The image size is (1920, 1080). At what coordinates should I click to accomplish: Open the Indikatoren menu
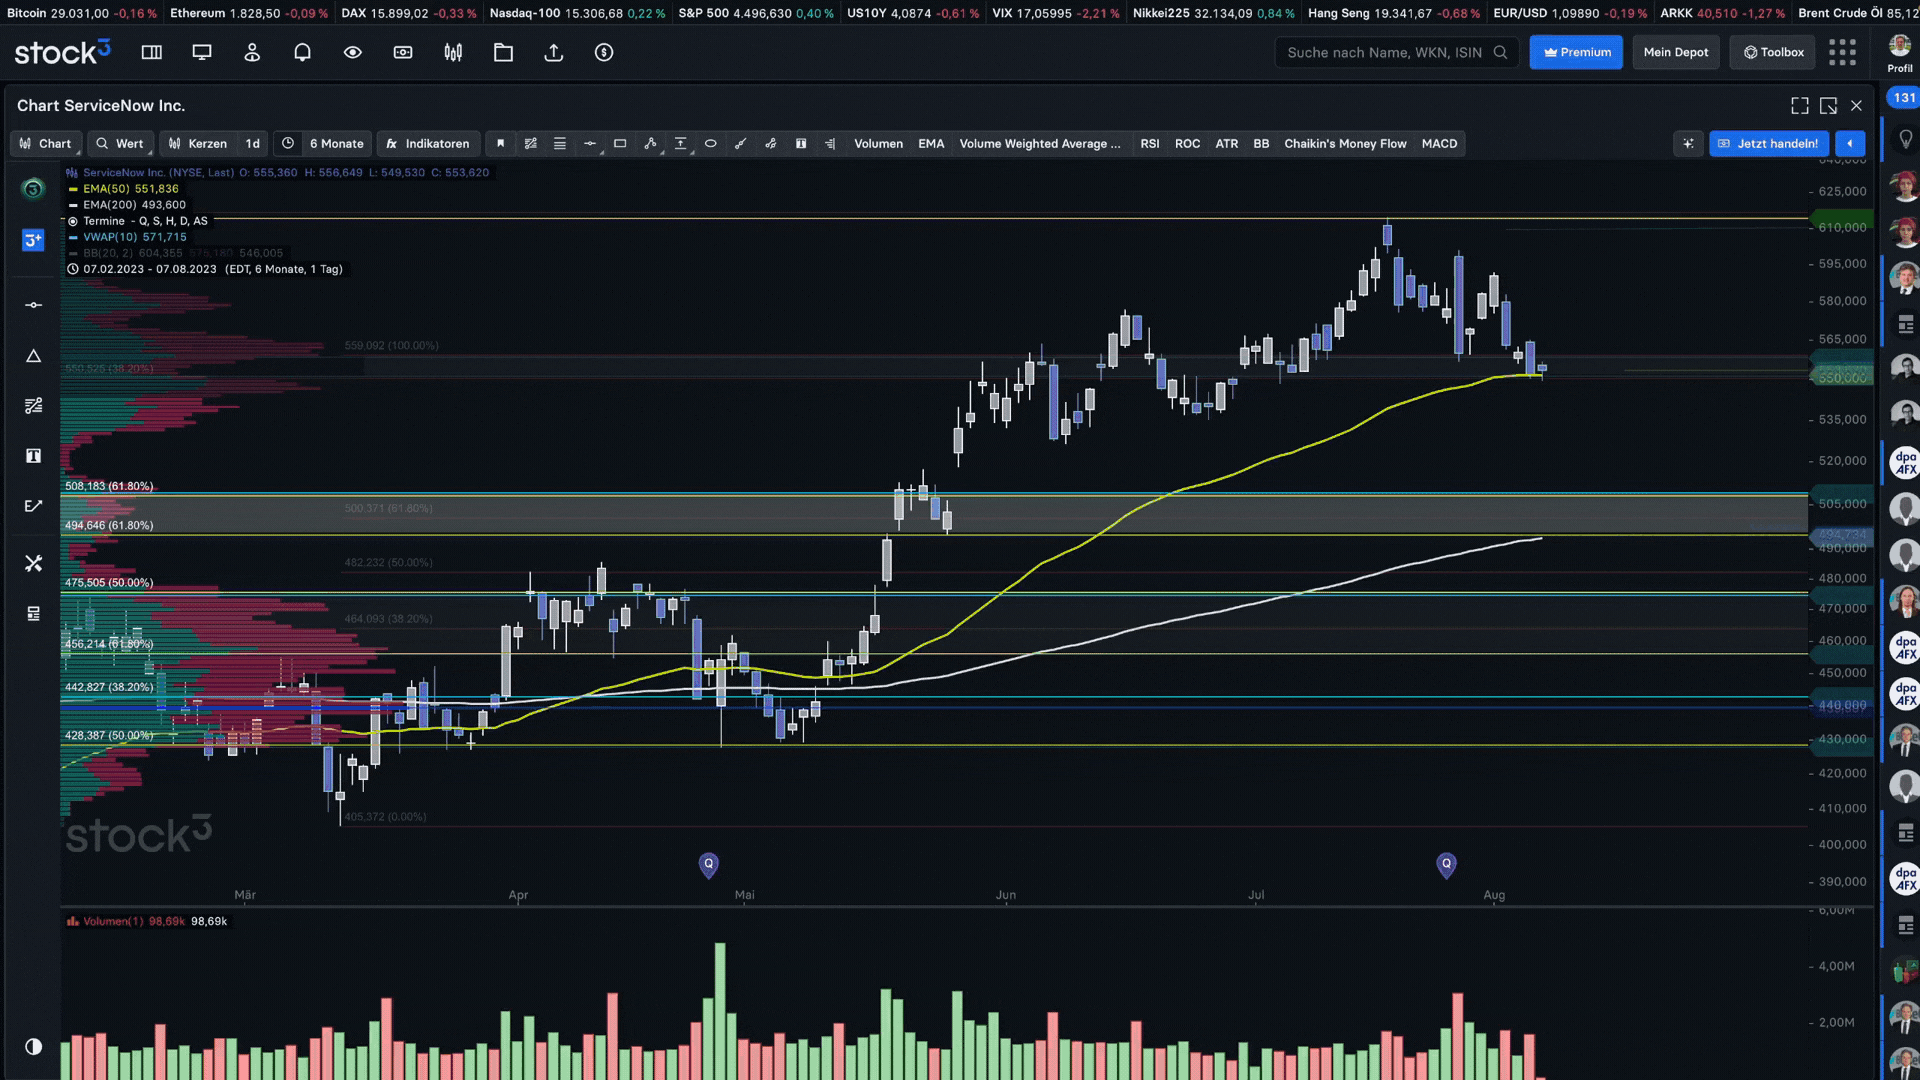(428, 143)
